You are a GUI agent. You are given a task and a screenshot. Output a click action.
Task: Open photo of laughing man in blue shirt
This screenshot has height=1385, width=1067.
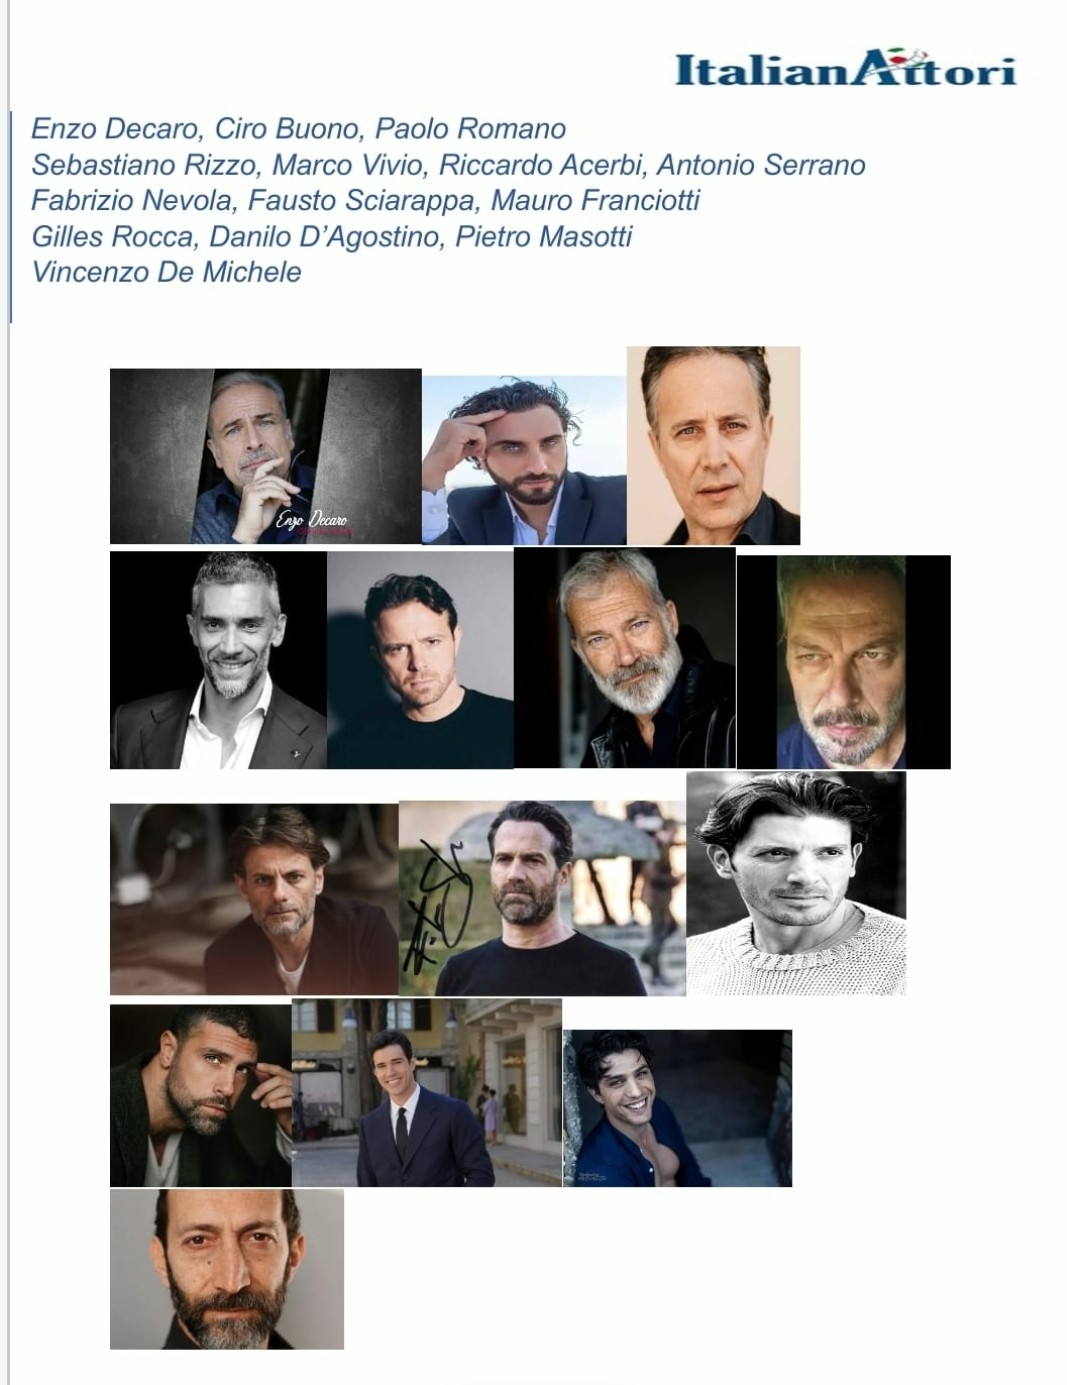point(678,1108)
